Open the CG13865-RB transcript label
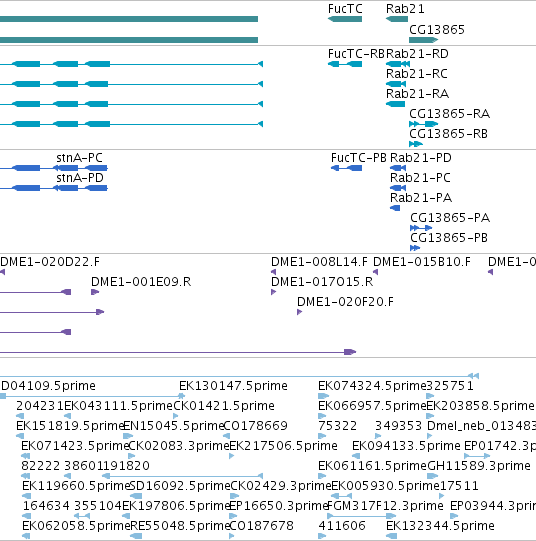Image resolution: width=536 pixels, height=541 pixels. click(448, 134)
